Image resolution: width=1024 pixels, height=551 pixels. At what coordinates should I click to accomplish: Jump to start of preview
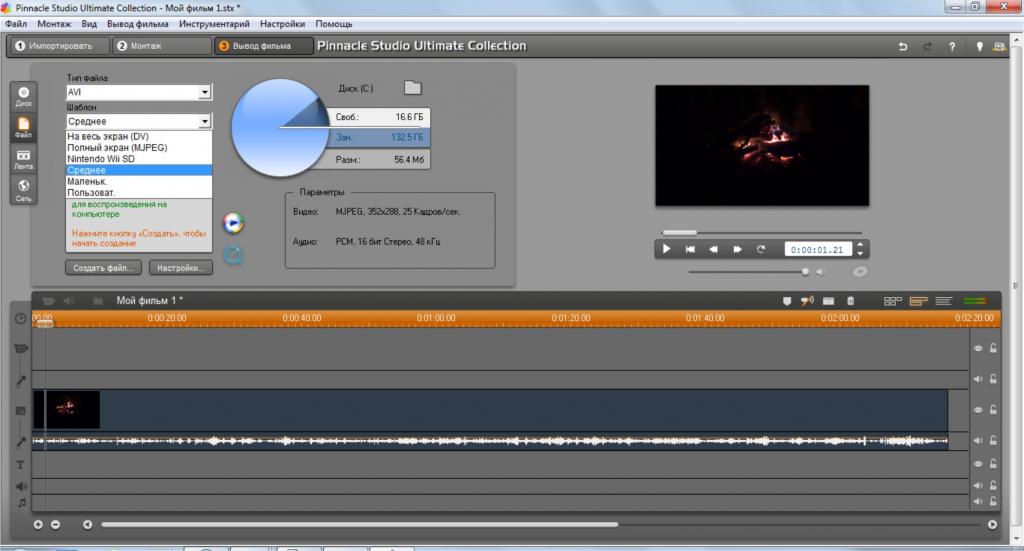(690, 249)
